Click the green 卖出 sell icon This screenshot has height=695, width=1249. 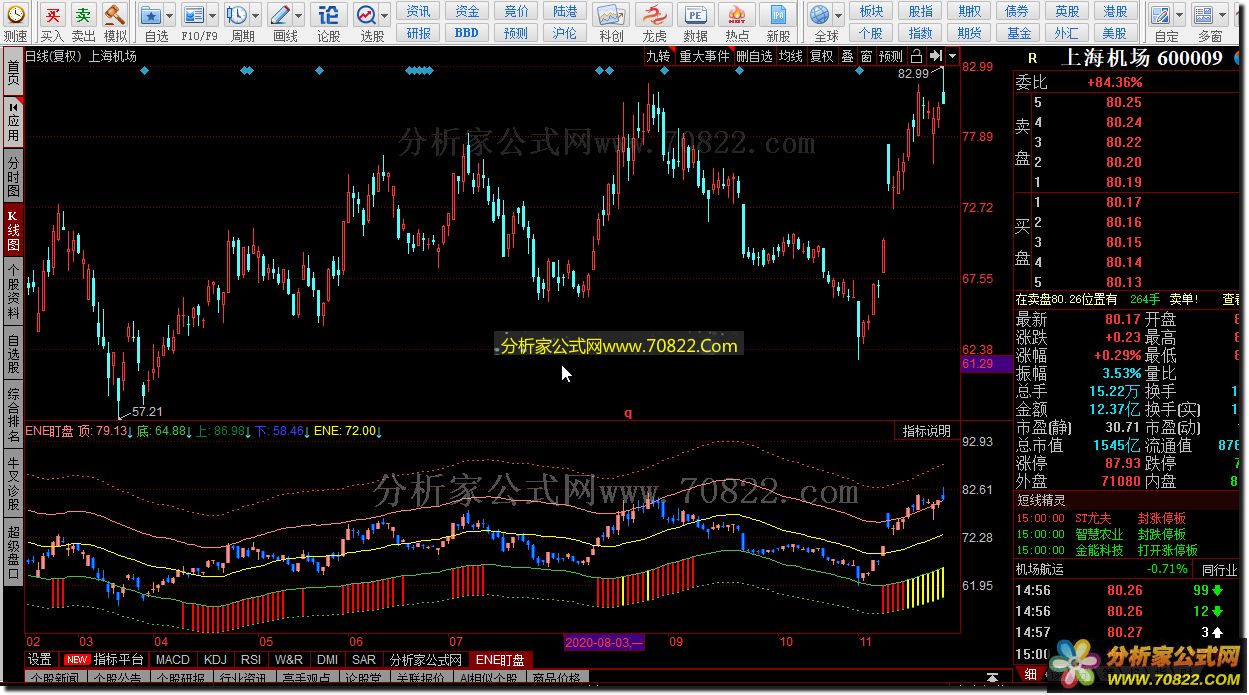tap(84, 15)
